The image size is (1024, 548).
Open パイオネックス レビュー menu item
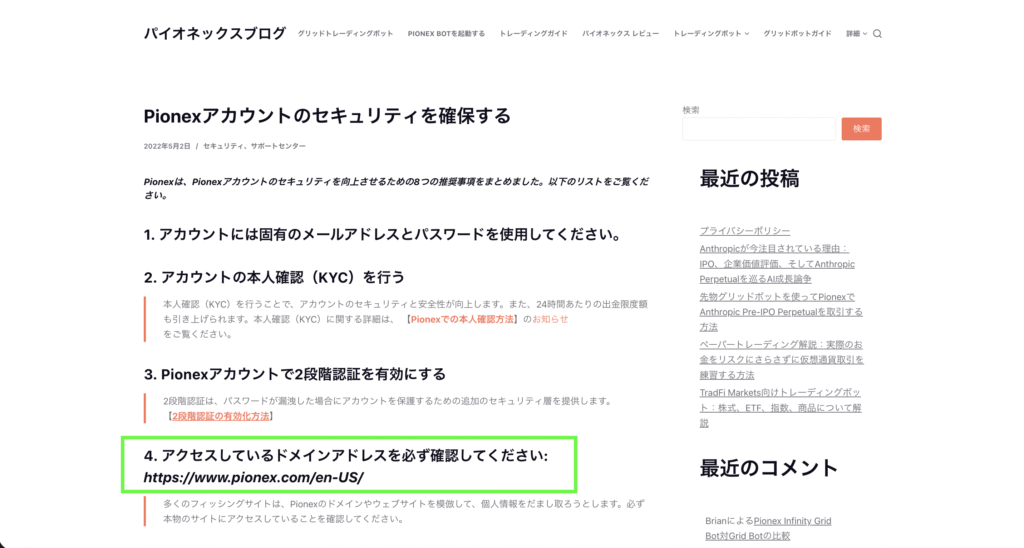coord(620,34)
